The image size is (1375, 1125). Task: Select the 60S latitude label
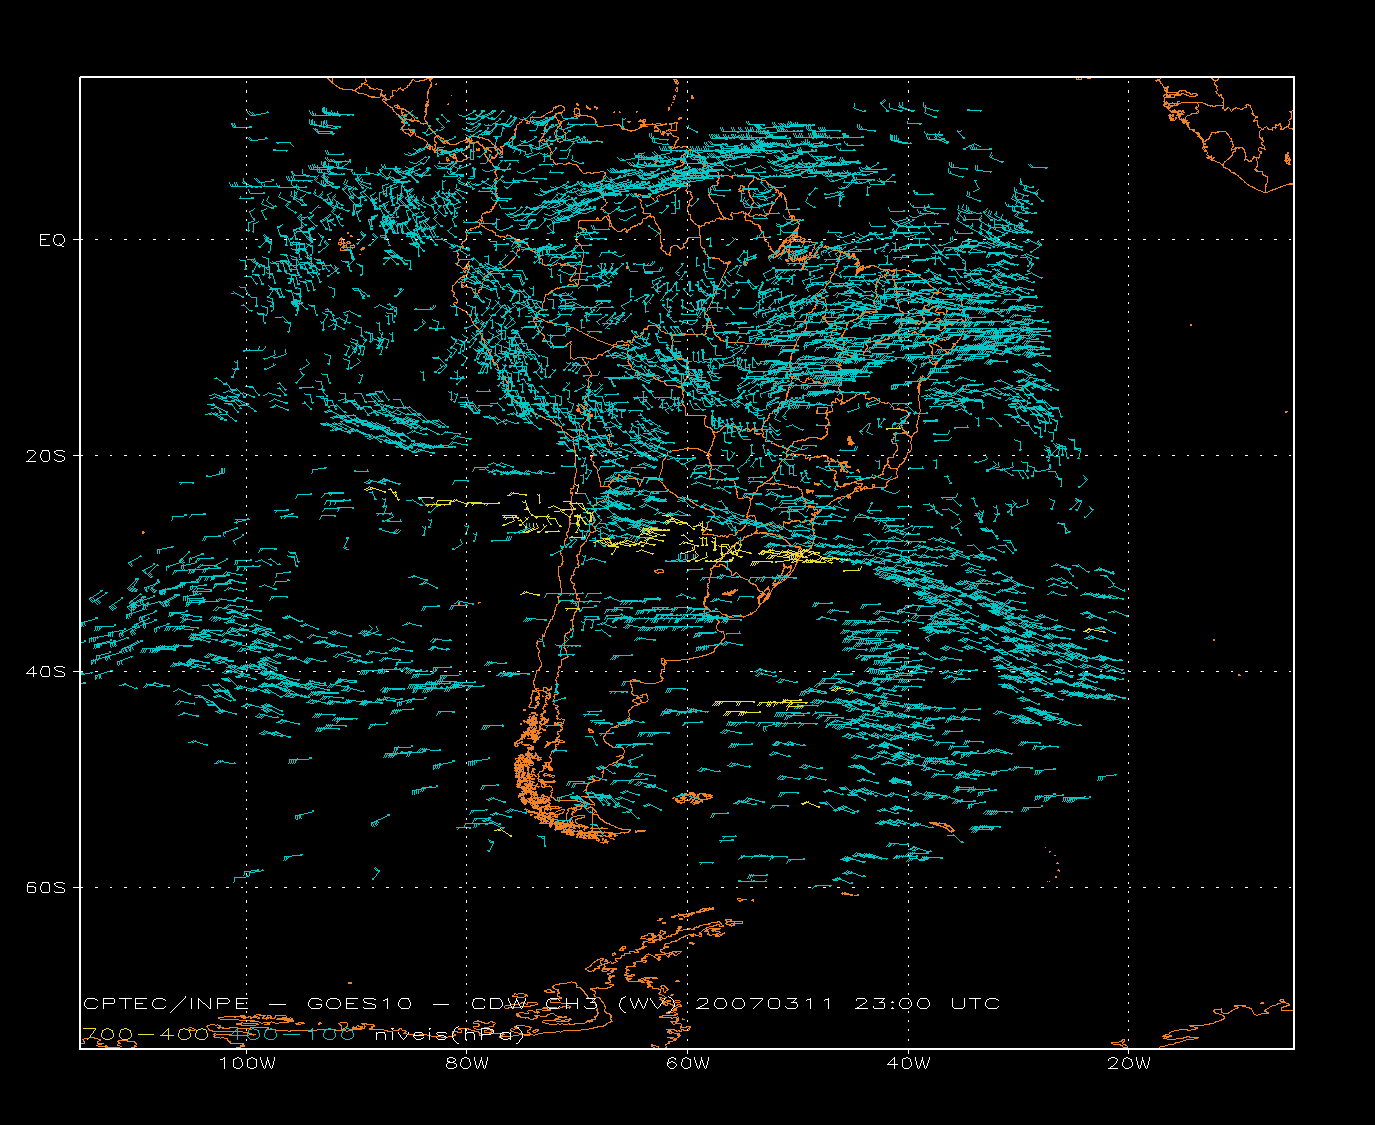pyautogui.click(x=46, y=888)
